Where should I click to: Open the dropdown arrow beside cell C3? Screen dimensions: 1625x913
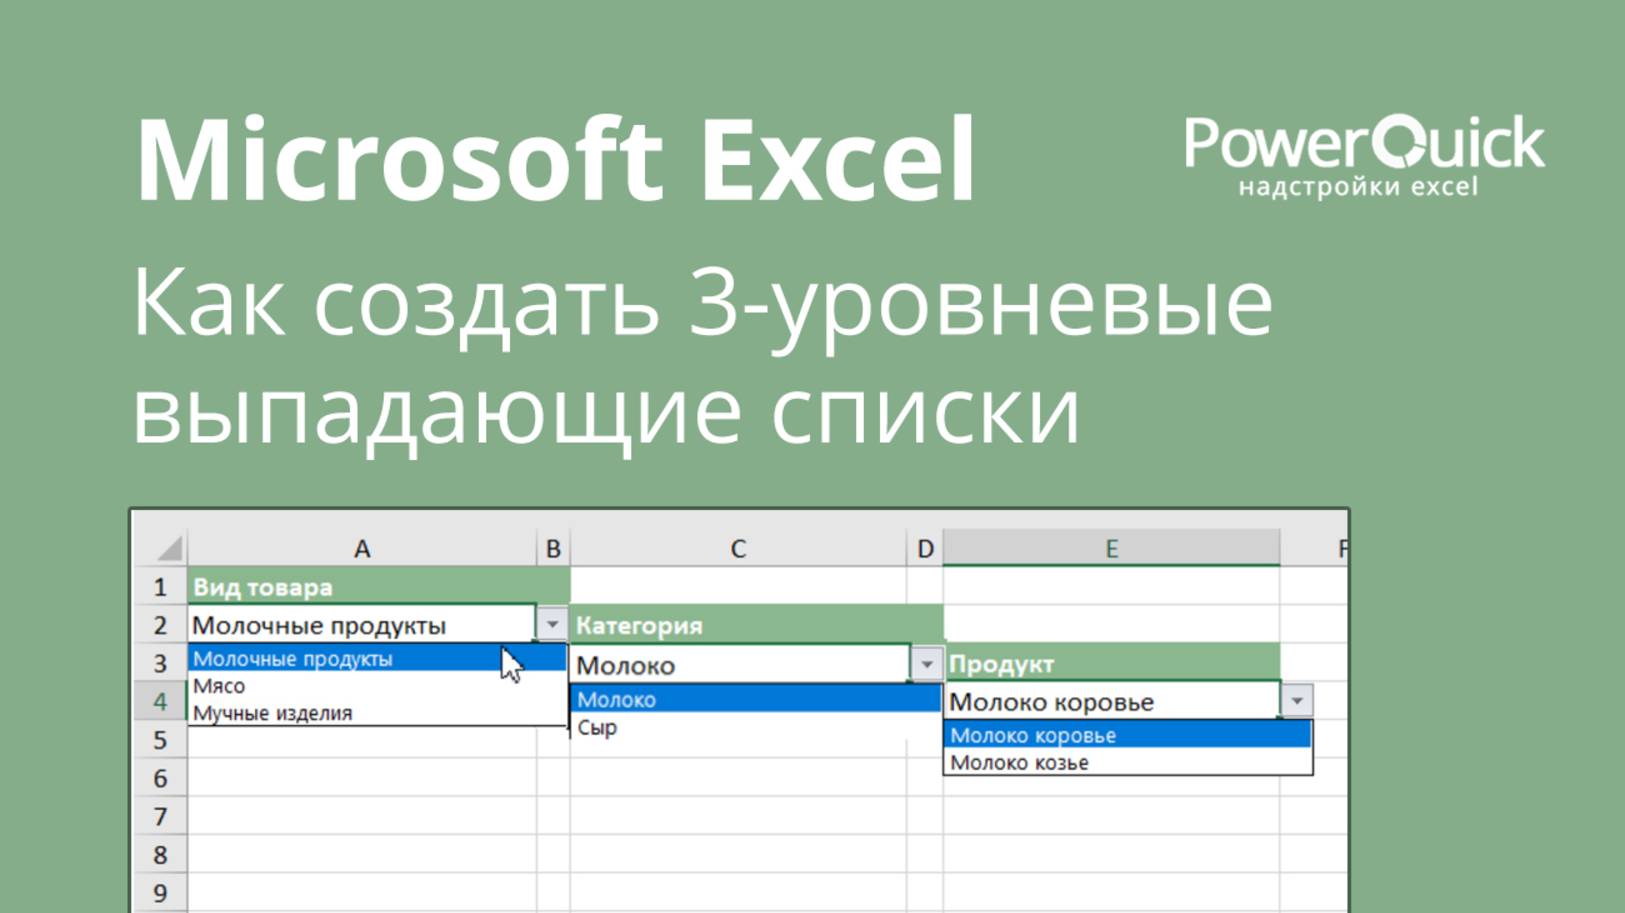[927, 664]
